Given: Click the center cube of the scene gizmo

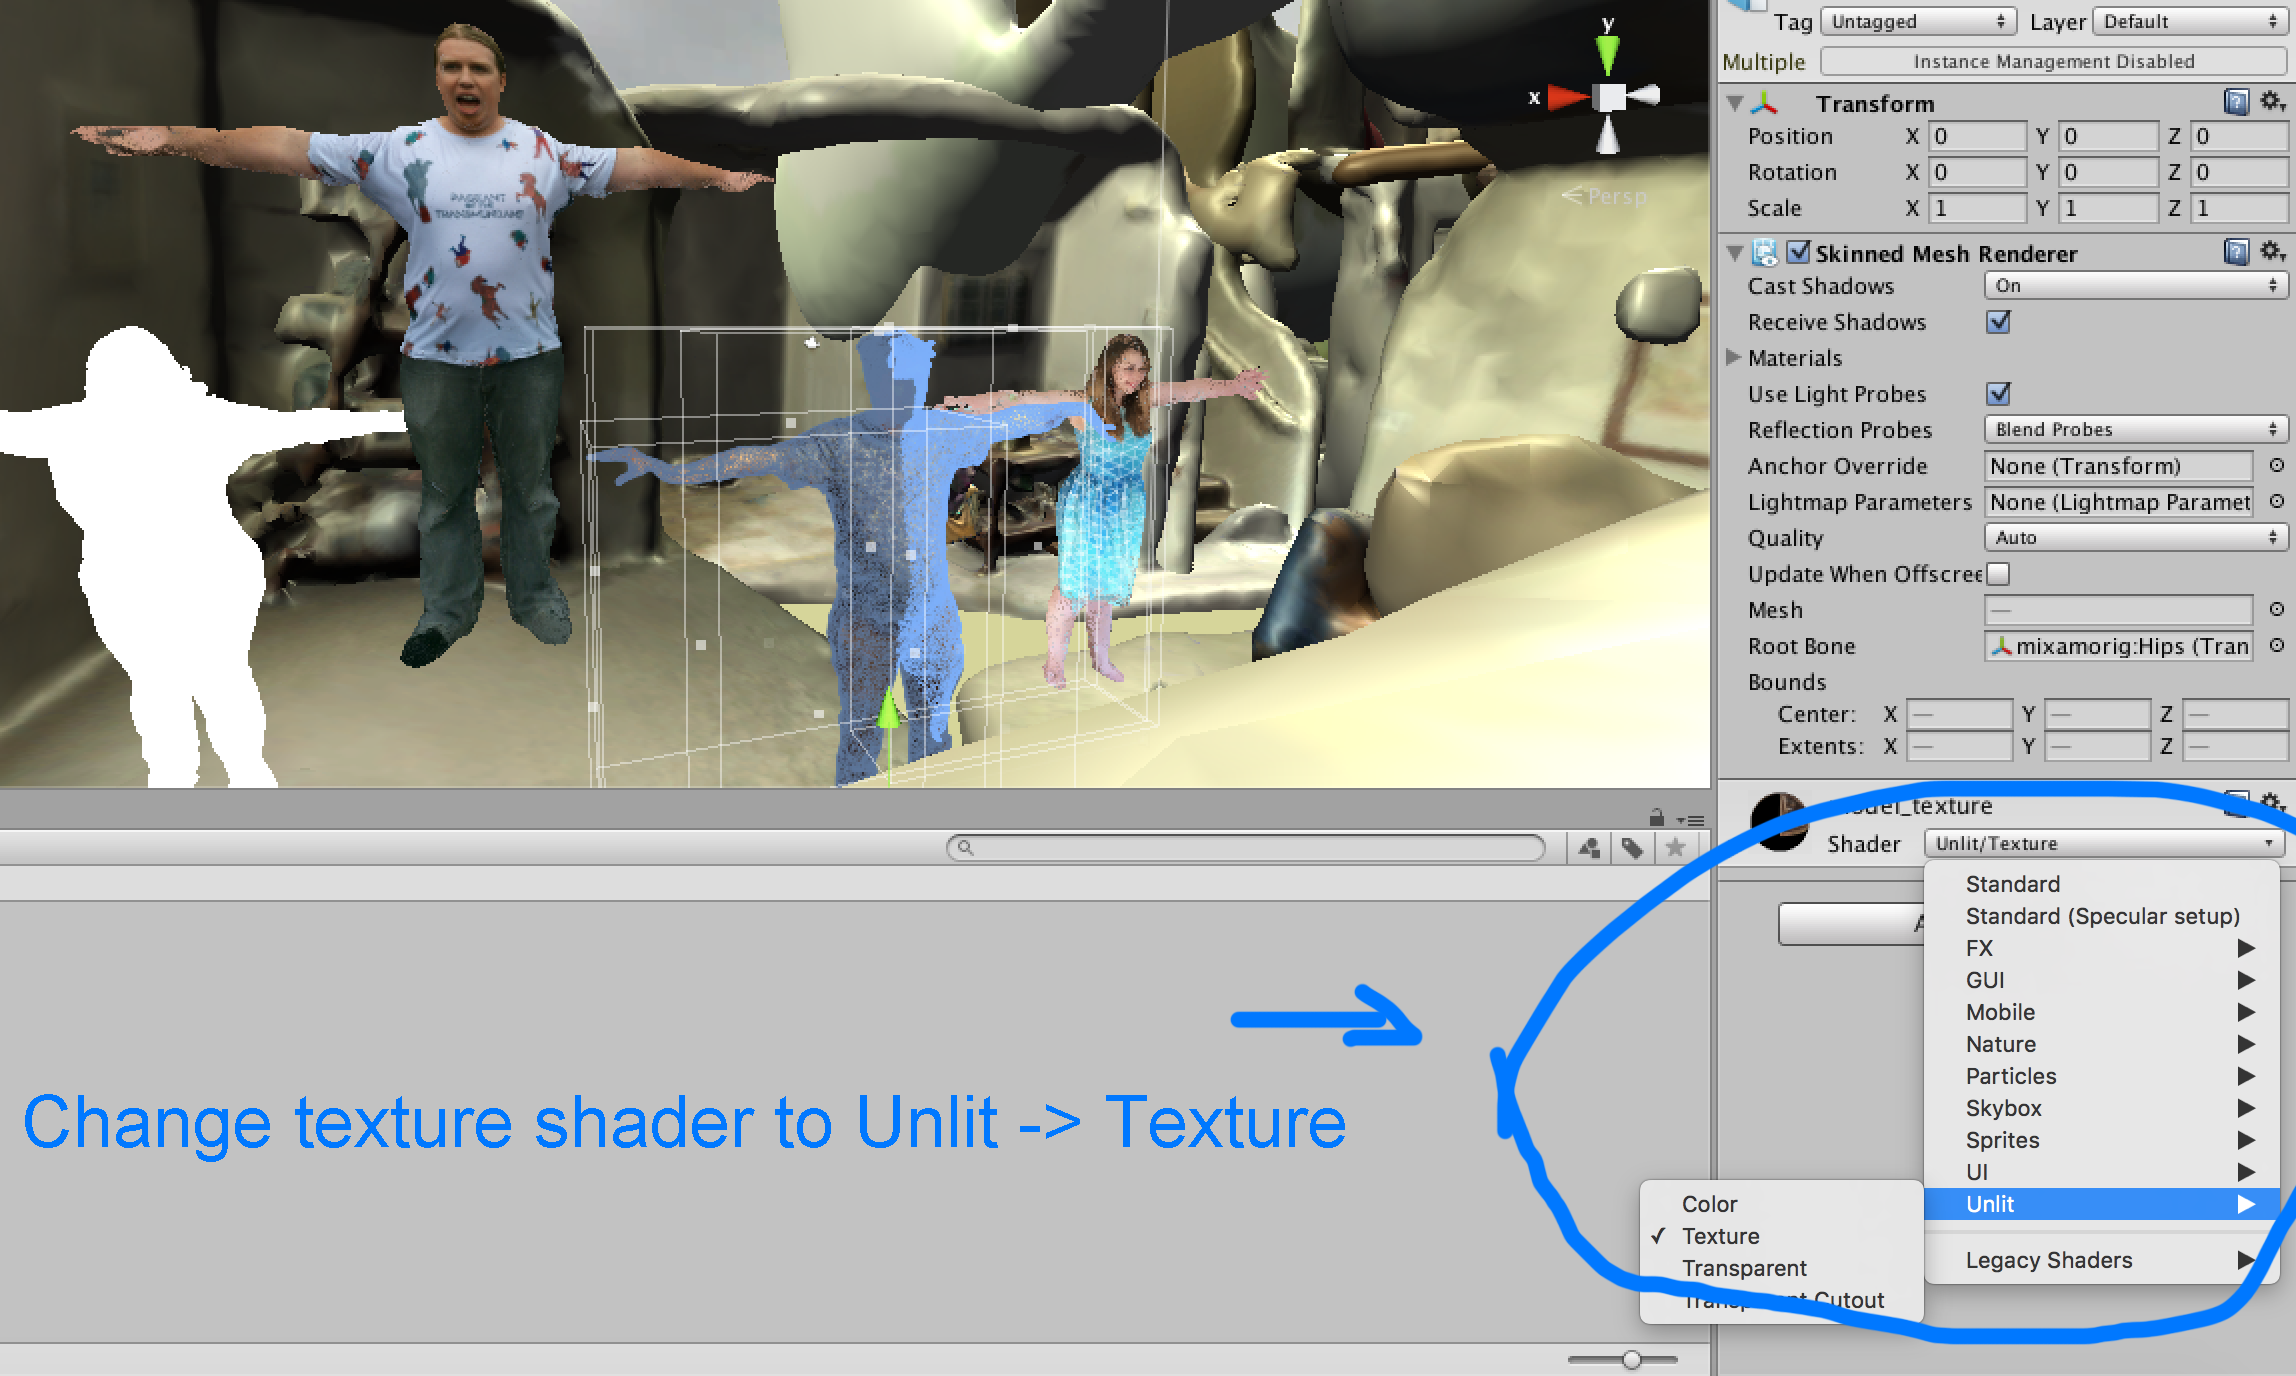Looking at the screenshot, I should pos(1609,97).
